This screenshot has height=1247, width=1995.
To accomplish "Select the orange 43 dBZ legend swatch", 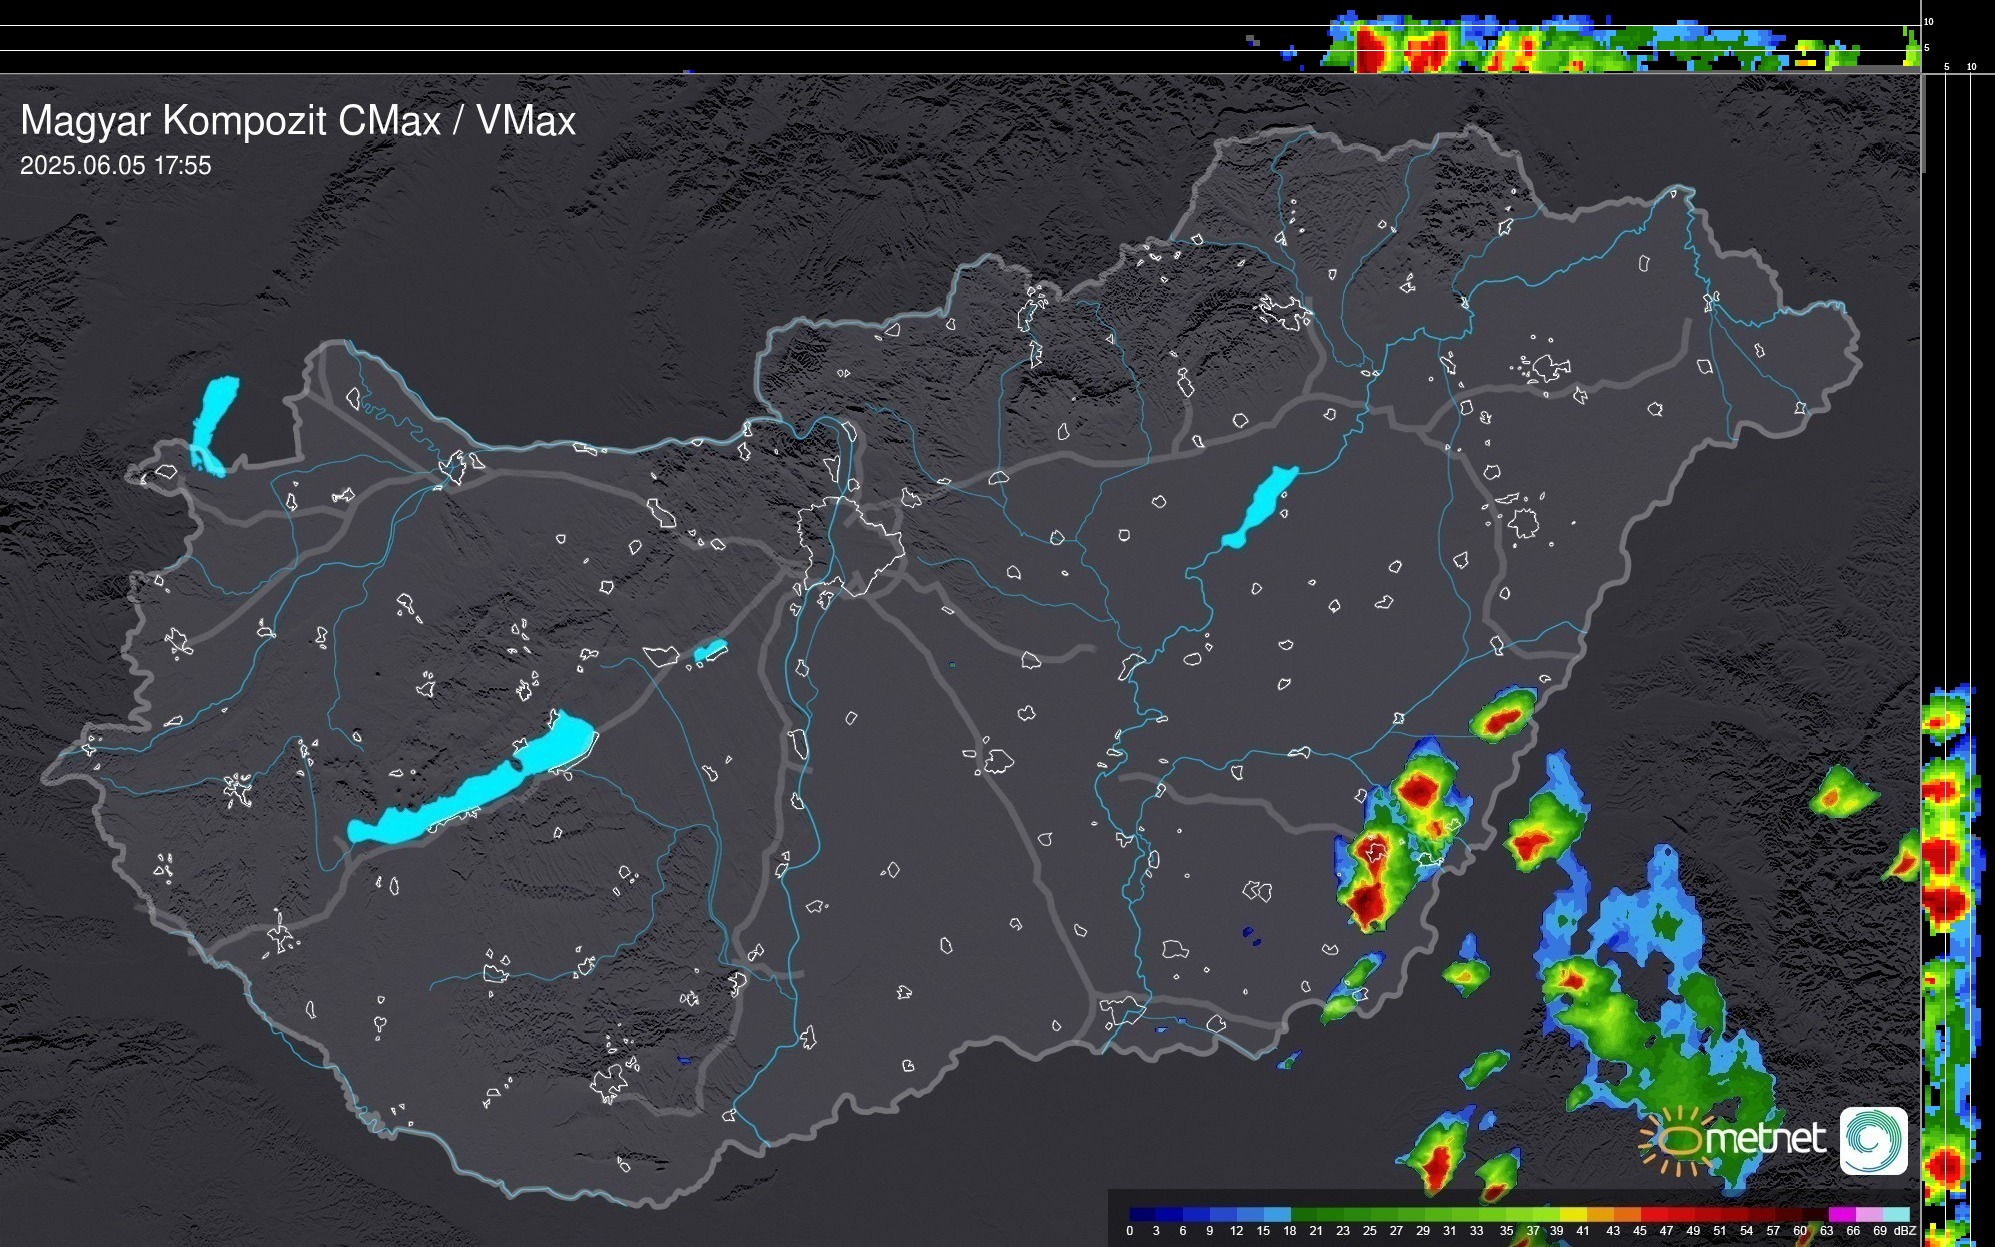I will pyautogui.click(x=1627, y=1214).
